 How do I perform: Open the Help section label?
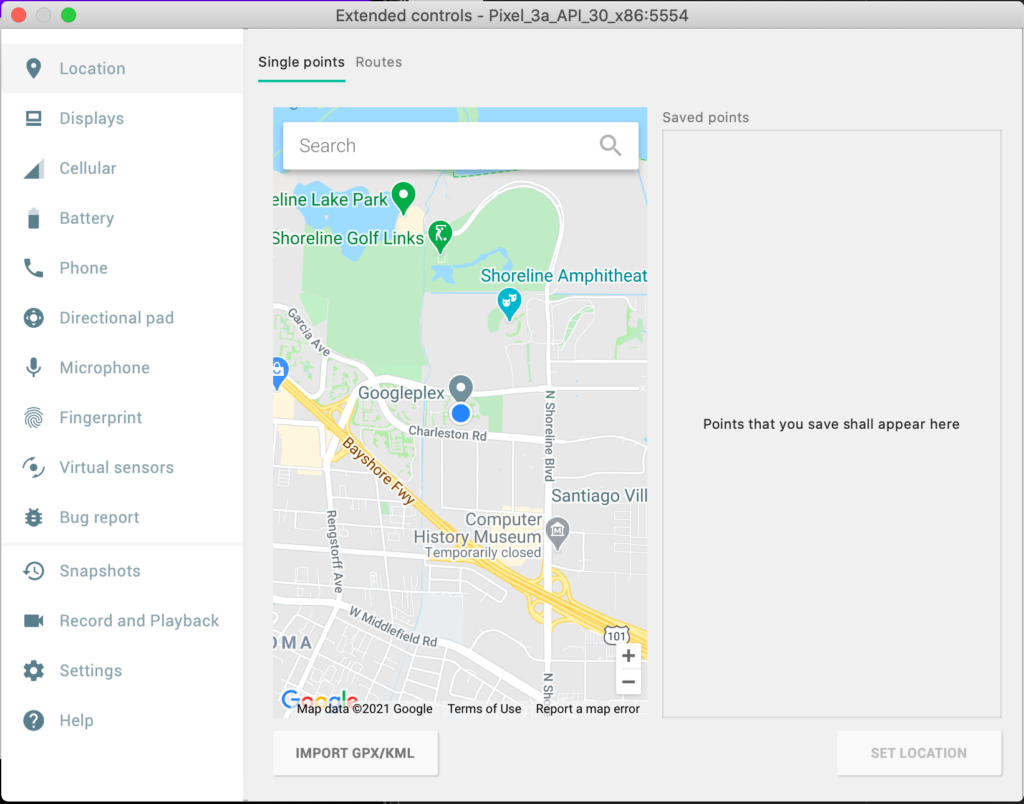coord(76,720)
